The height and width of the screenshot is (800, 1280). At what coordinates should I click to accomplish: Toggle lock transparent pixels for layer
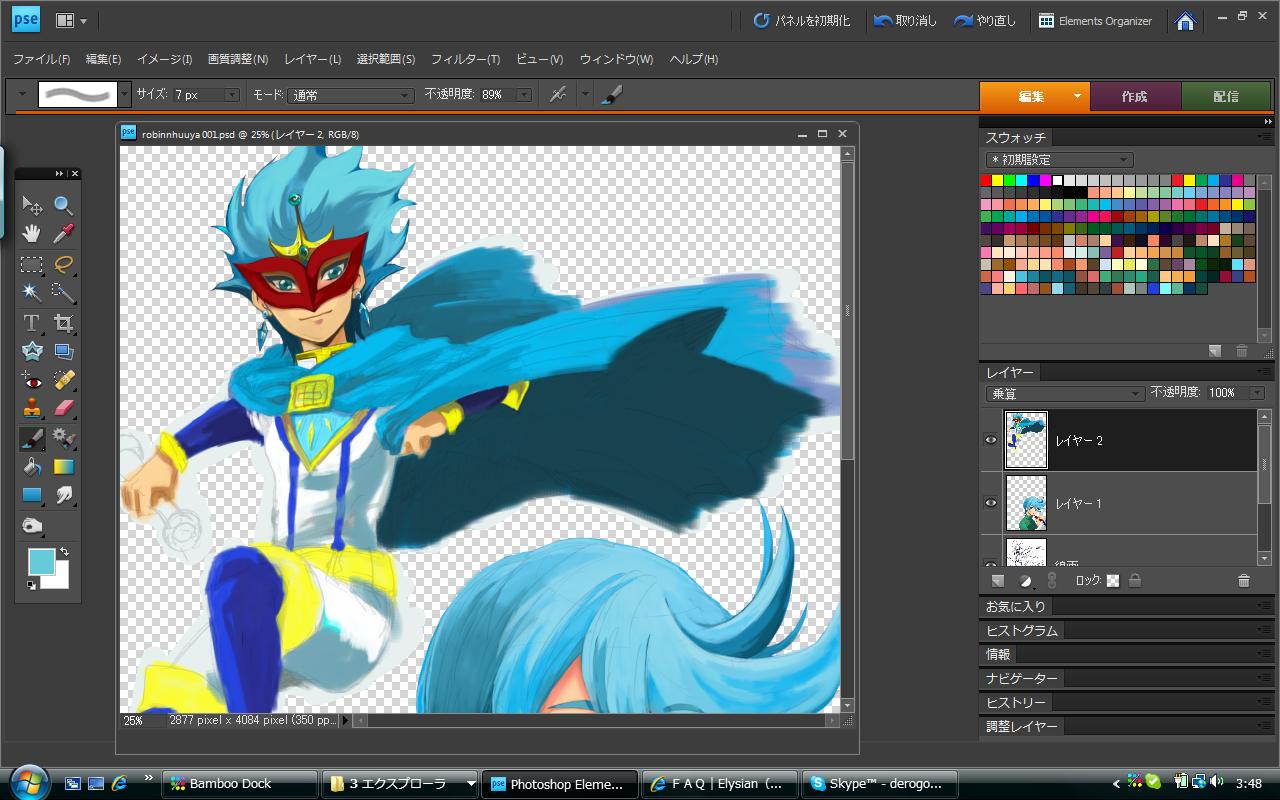point(1113,581)
